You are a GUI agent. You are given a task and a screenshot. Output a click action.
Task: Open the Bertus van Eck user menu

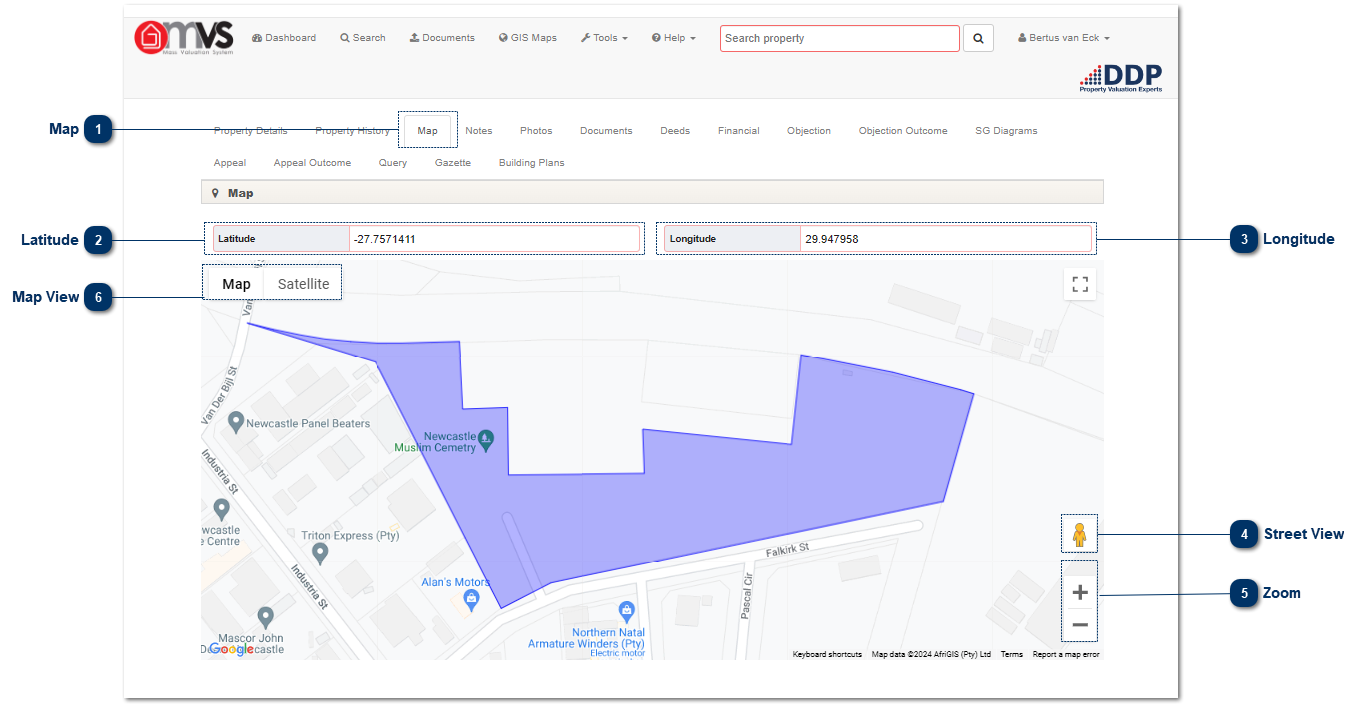[x=1063, y=38]
